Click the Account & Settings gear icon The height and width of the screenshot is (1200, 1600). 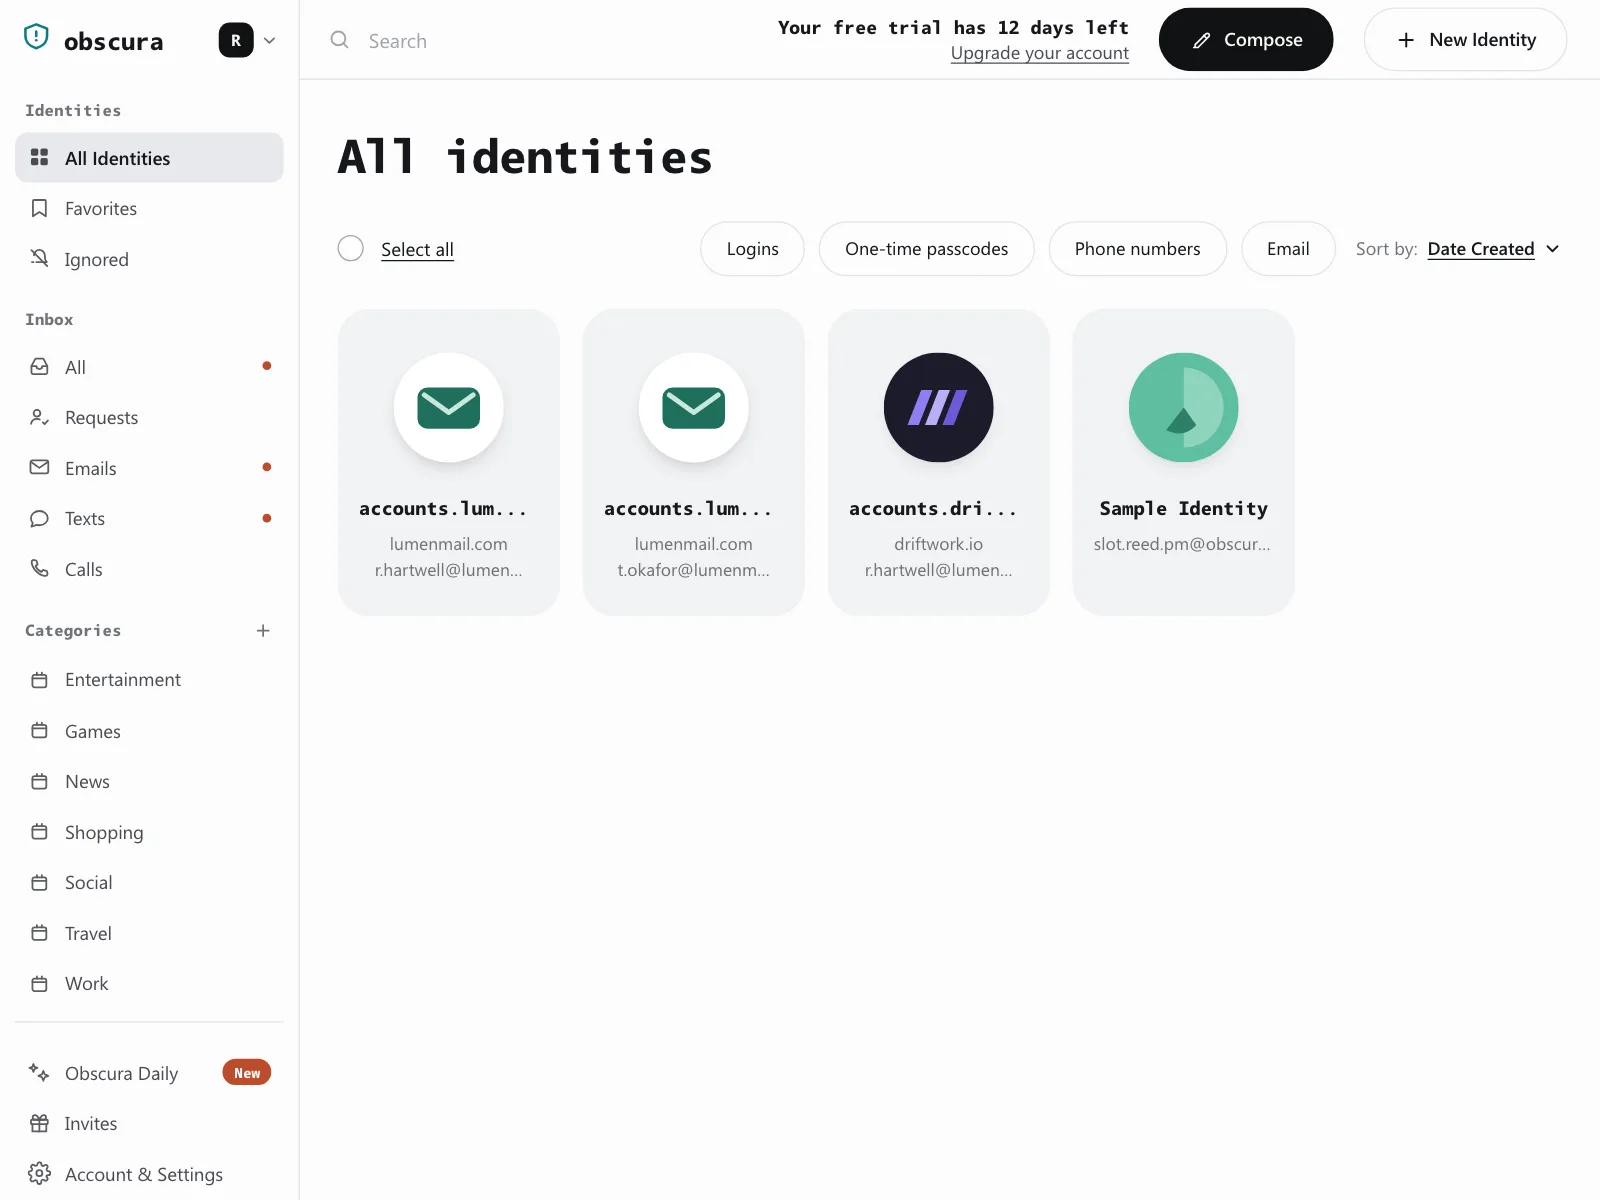(x=40, y=1173)
